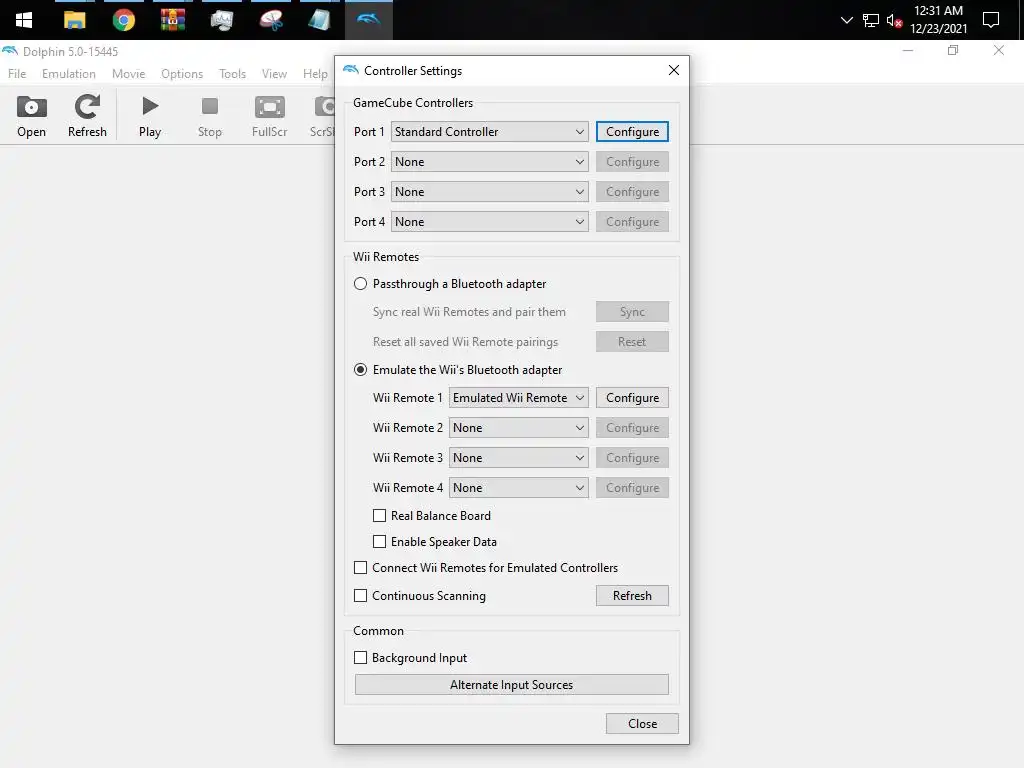Open the Movie menu
The height and width of the screenshot is (768, 1024).
(x=129, y=74)
